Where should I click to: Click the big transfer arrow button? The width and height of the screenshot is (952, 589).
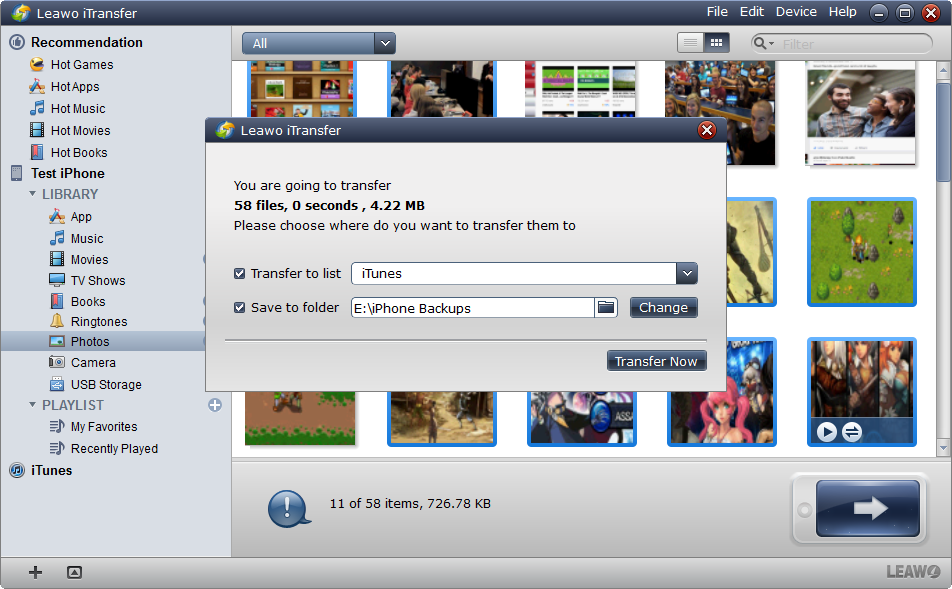[867, 508]
